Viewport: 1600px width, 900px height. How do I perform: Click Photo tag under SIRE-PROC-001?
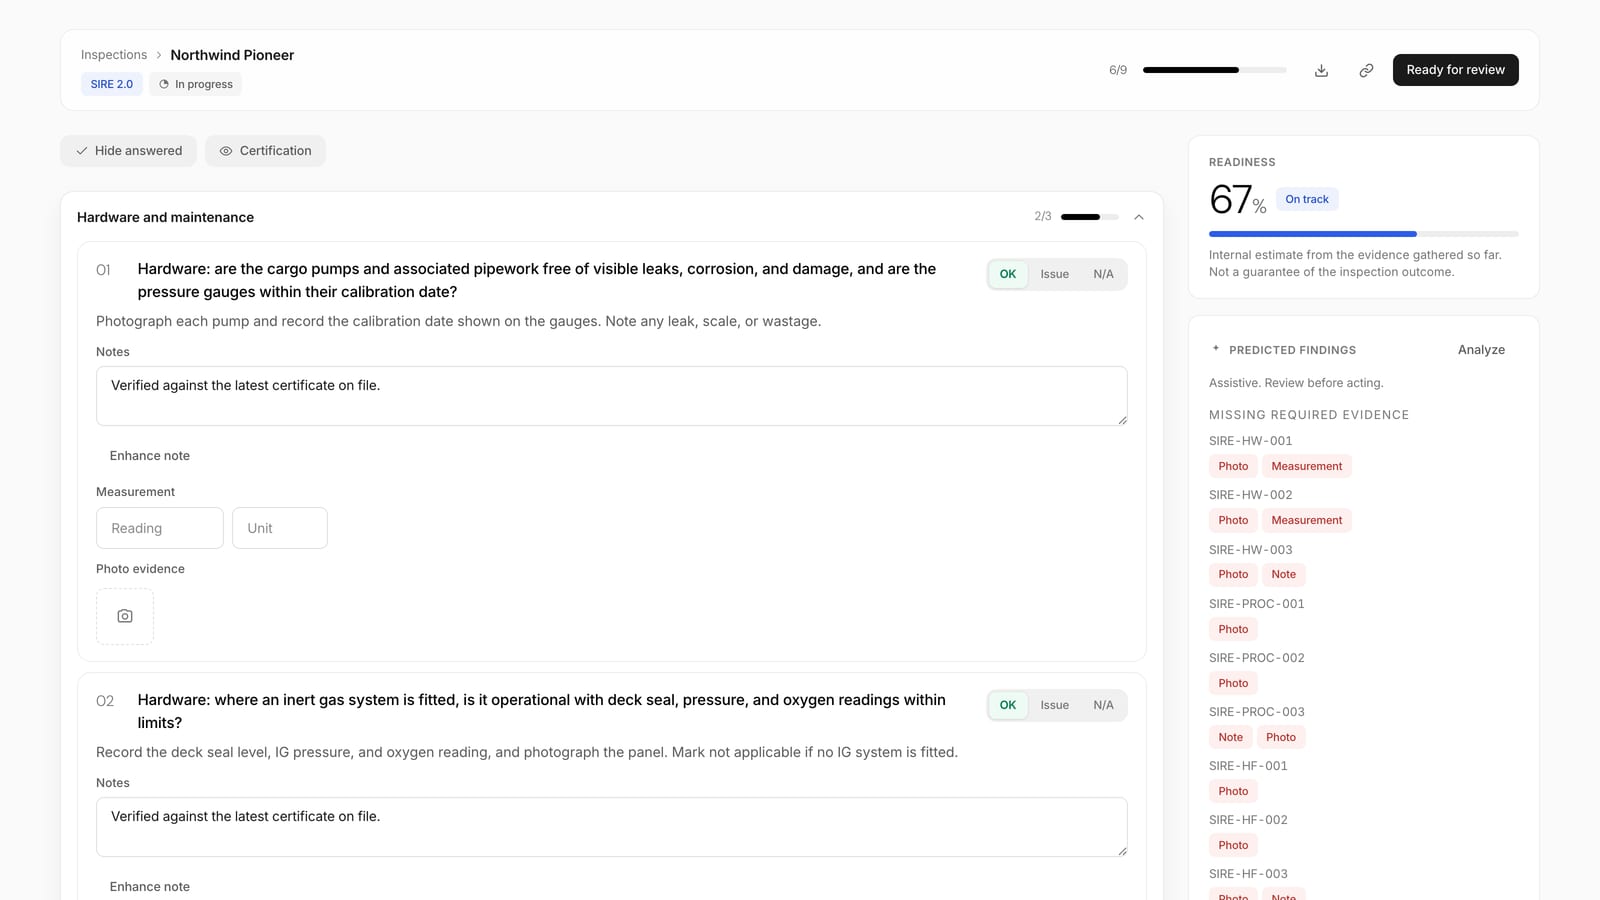coord(1233,629)
